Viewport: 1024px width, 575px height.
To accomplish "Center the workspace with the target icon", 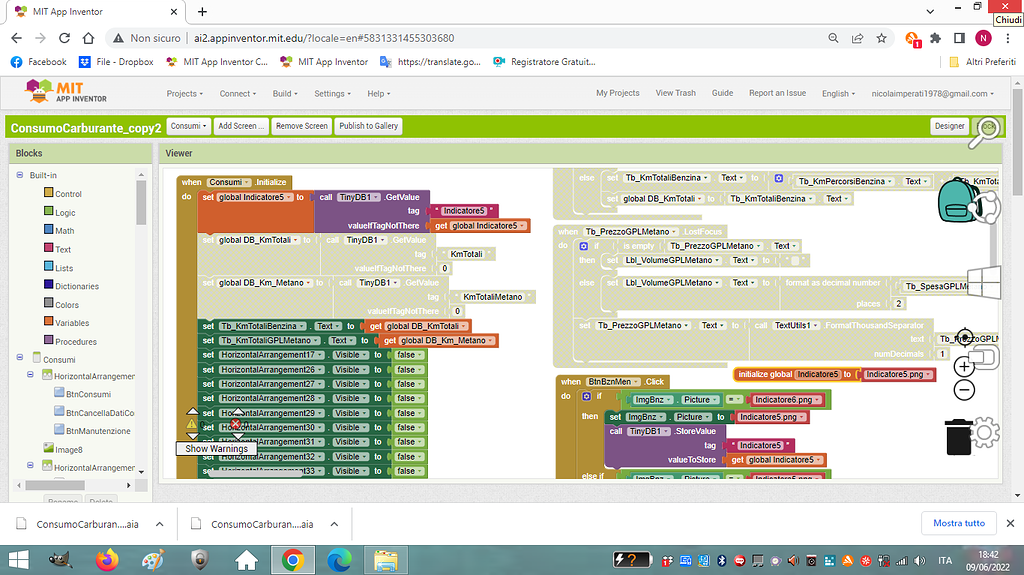I will click(965, 338).
